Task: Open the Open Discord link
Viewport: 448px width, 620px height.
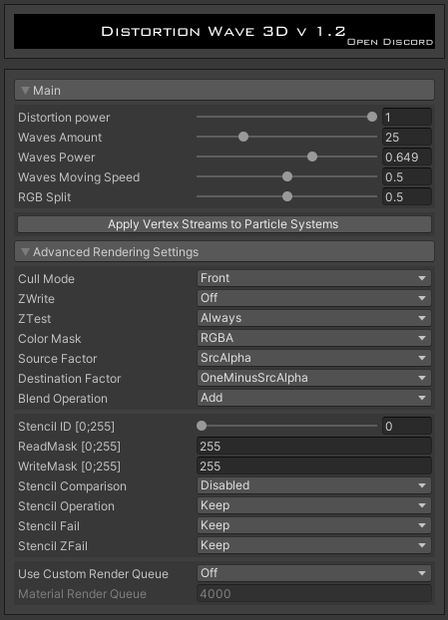Action: coord(390,42)
